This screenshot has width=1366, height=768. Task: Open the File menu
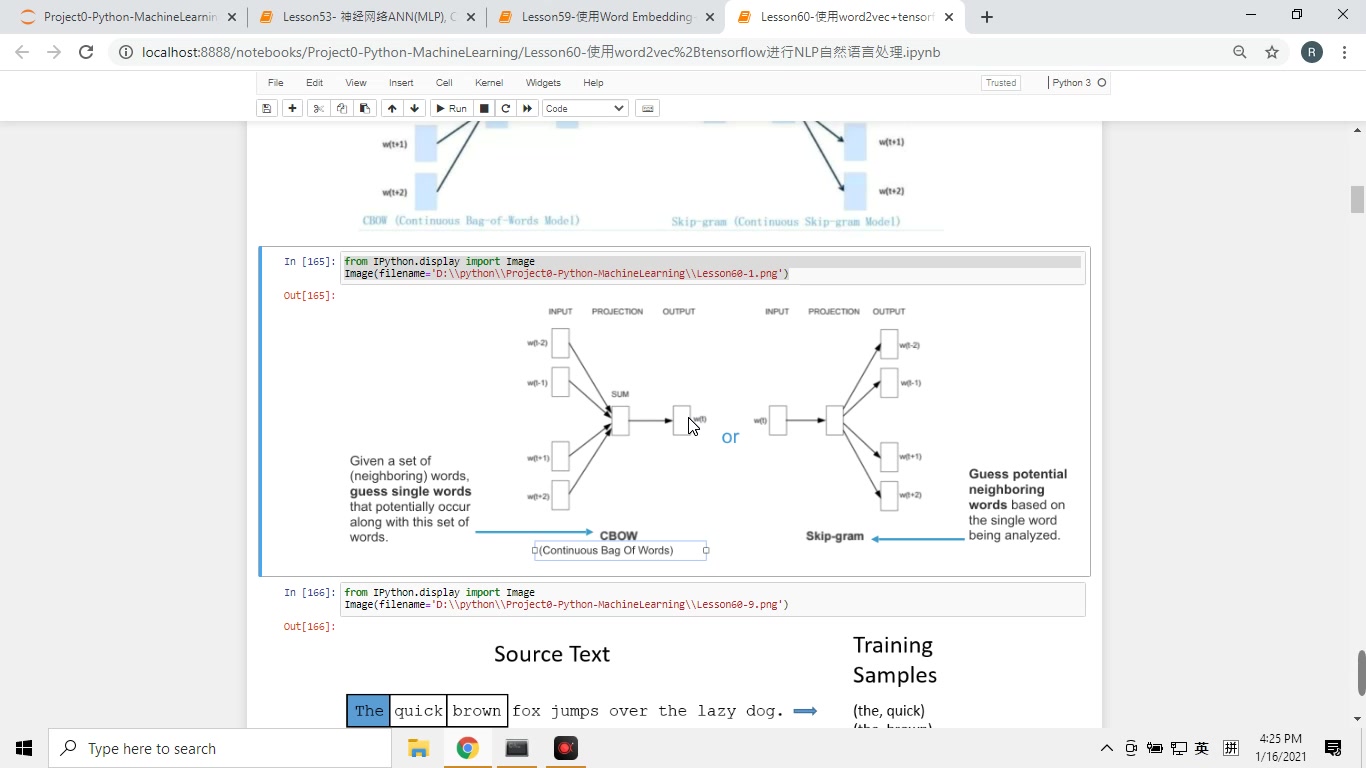coord(275,83)
